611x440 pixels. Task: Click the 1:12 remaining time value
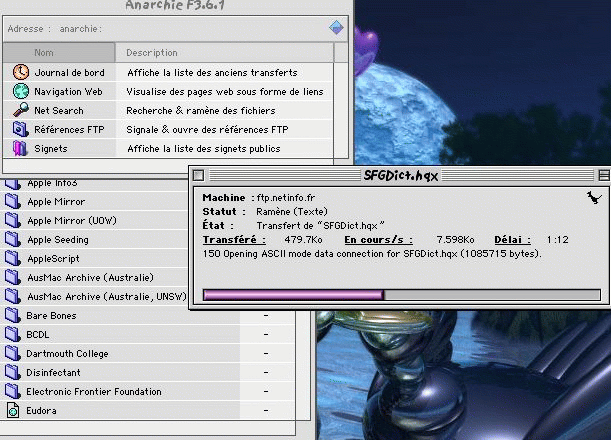point(557,240)
